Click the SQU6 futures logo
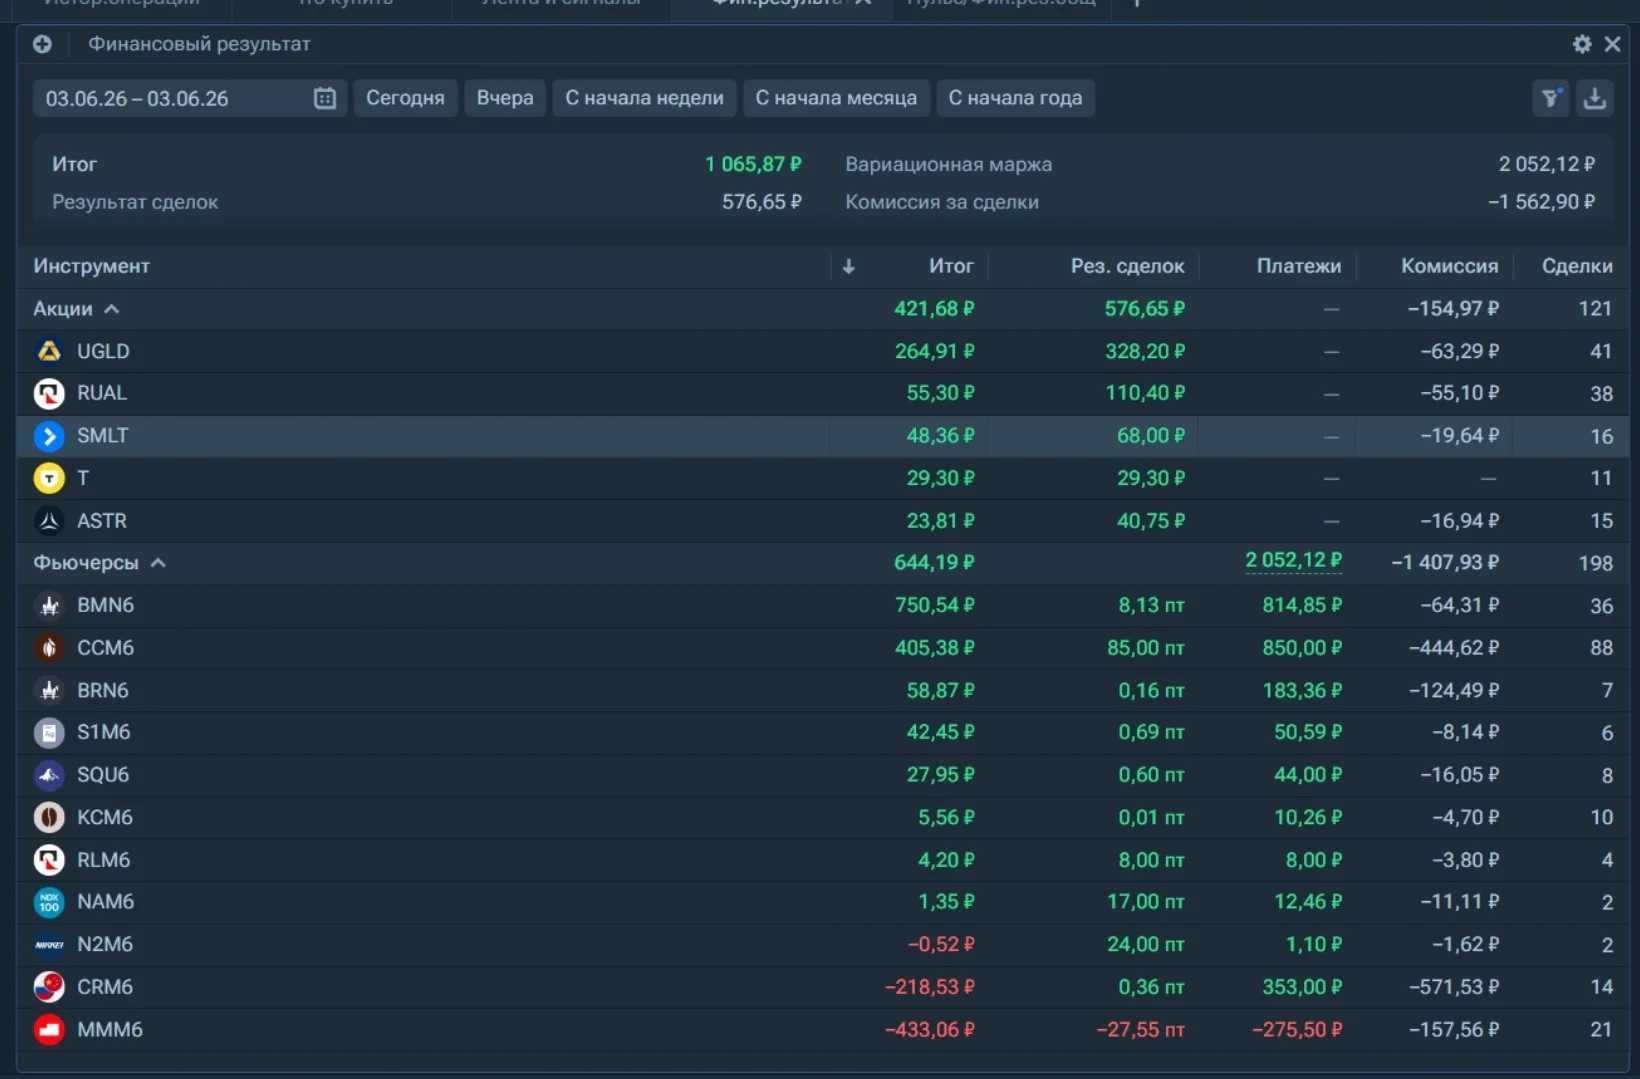1640x1079 pixels. 49,775
